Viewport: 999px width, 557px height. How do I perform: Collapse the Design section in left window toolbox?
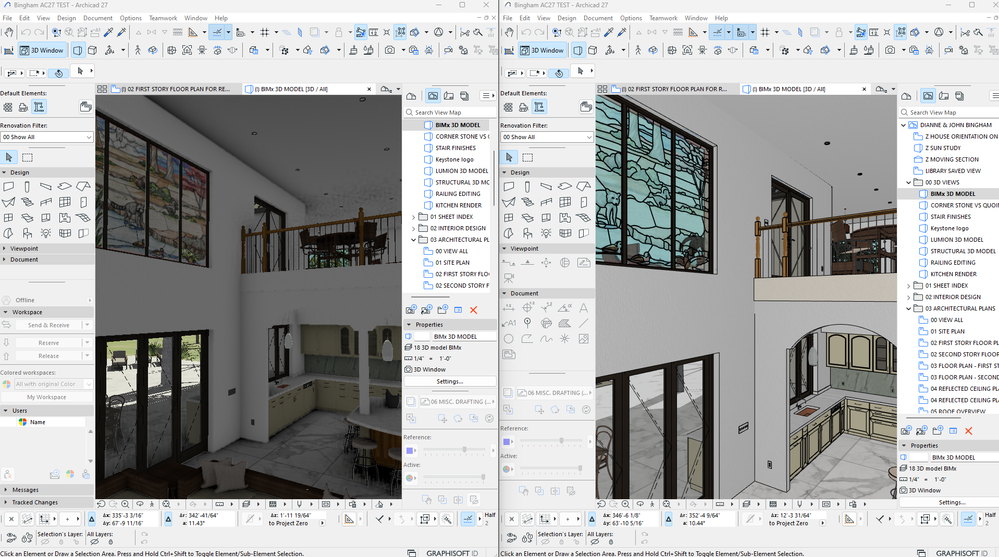click(4, 172)
